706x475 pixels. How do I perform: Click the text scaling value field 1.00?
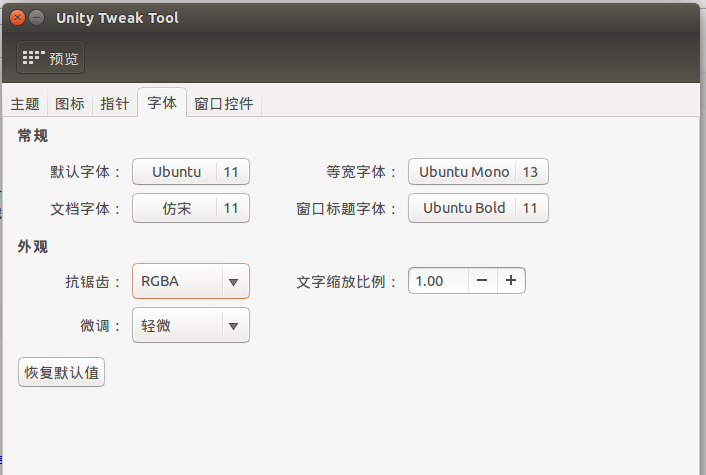coord(439,280)
